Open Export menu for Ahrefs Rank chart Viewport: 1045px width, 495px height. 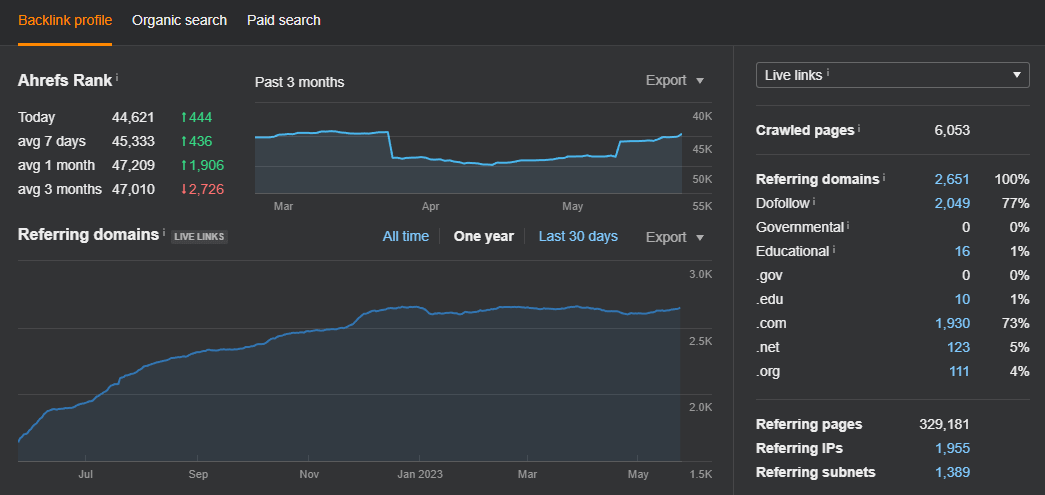pos(674,81)
